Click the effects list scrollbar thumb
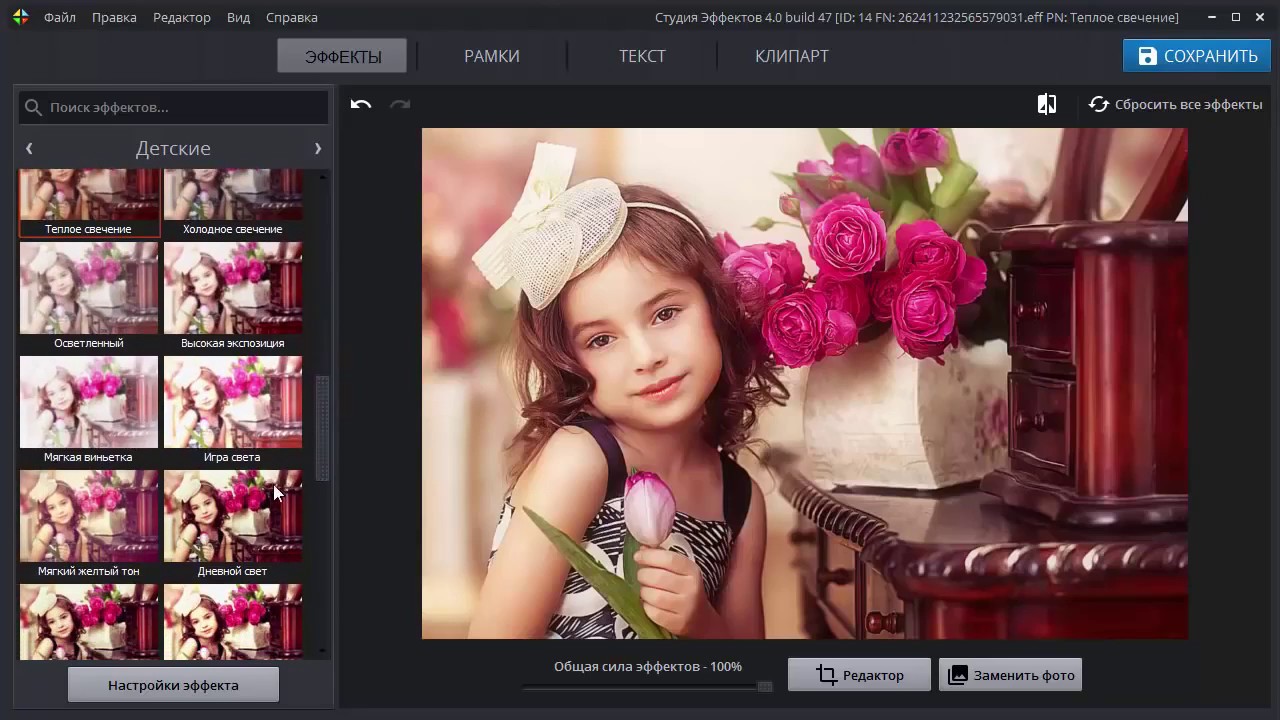This screenshot has width=1280, height=720. [322, 428]
